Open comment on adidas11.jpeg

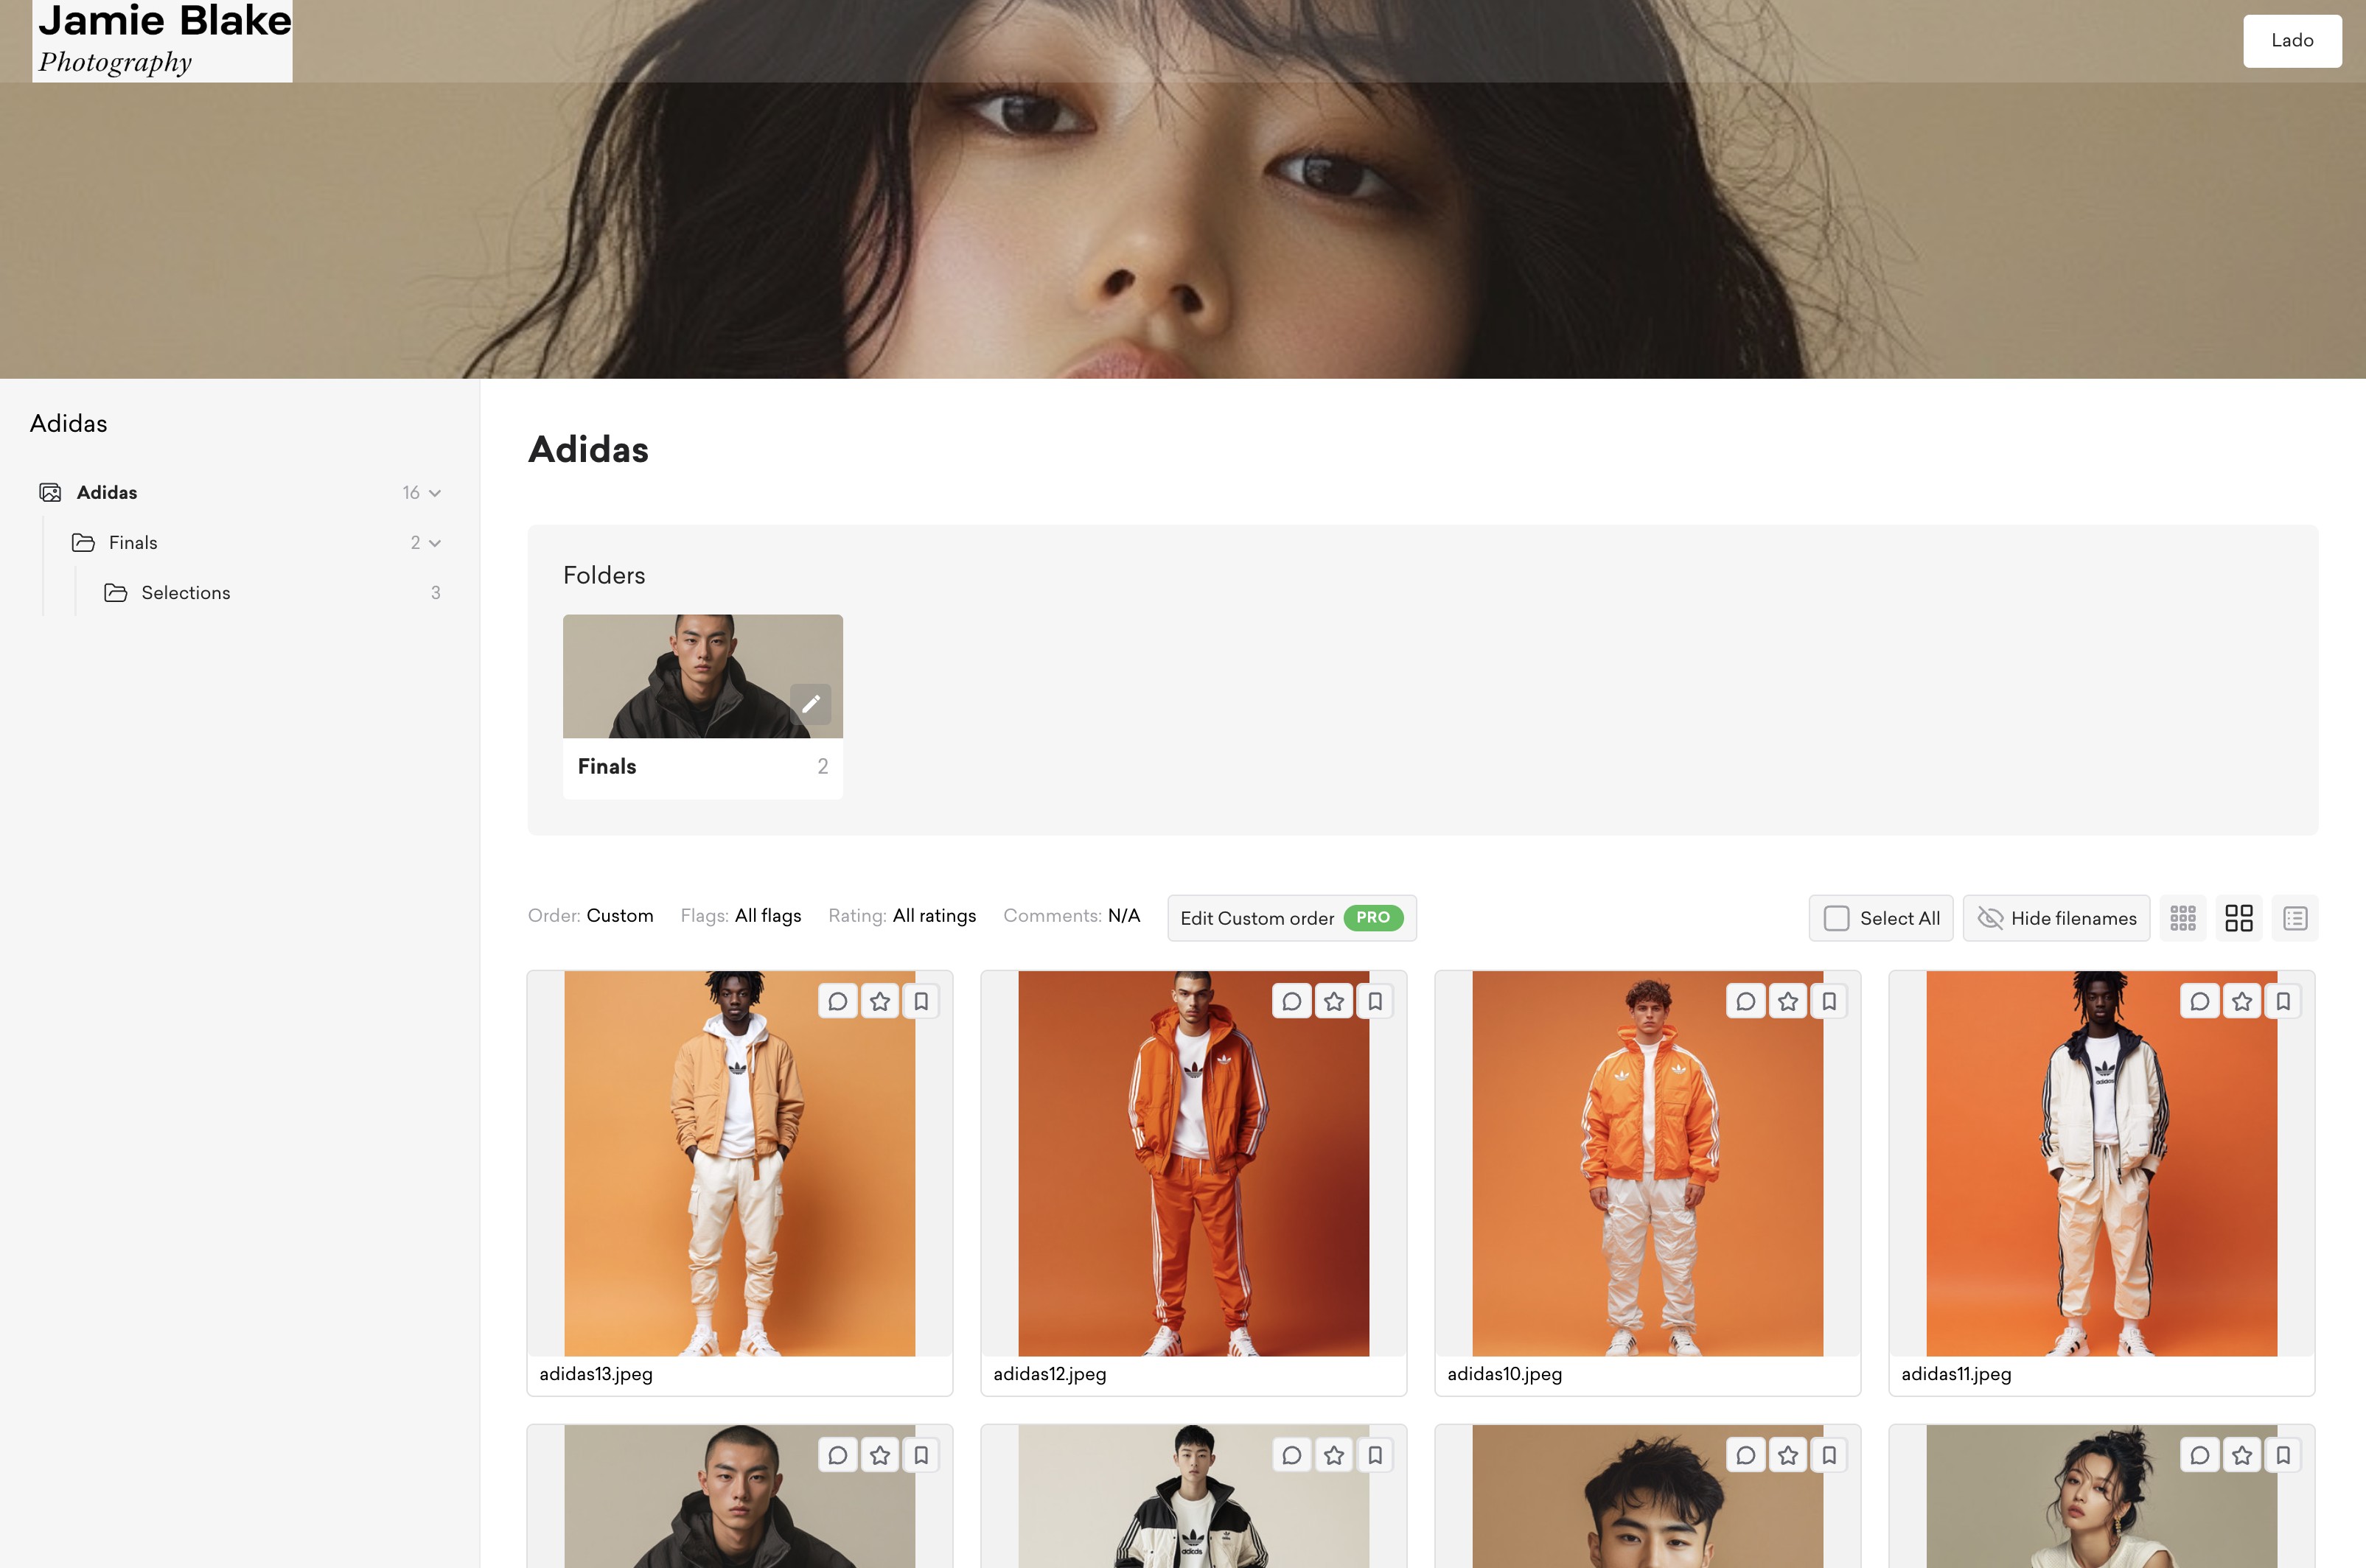(2200, 1001)
